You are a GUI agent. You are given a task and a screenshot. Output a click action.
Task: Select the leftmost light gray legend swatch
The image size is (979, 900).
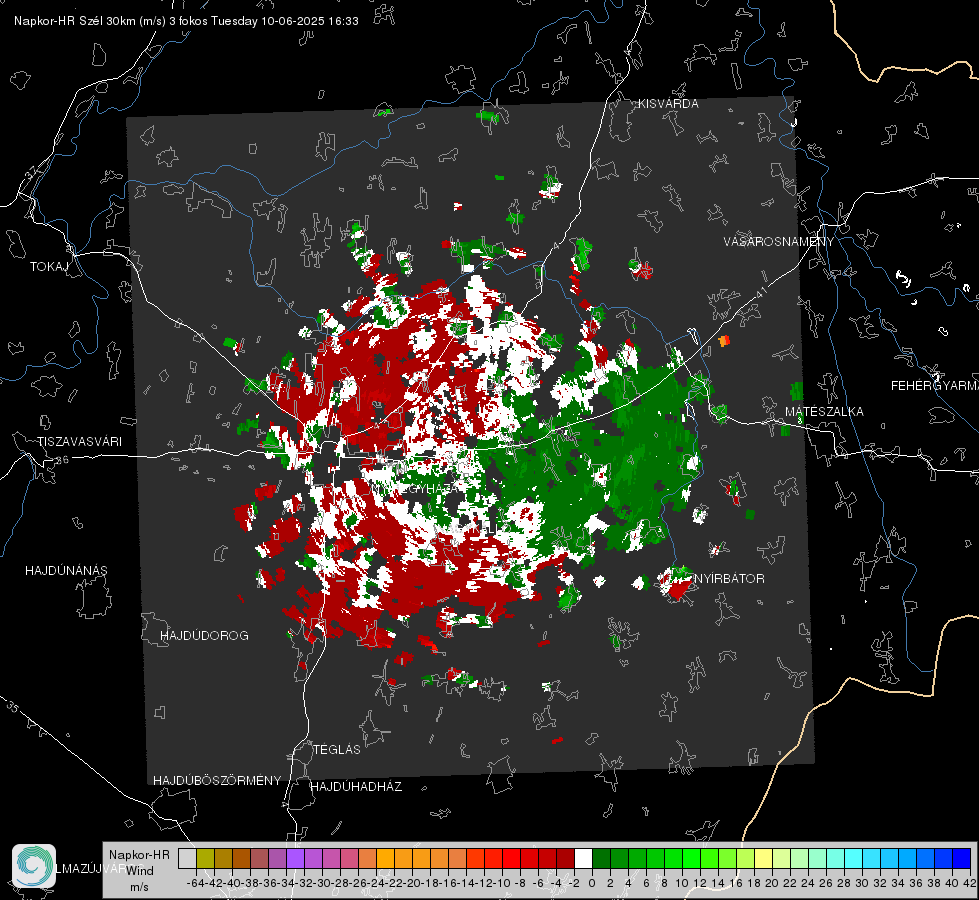[x=187, y=859]
